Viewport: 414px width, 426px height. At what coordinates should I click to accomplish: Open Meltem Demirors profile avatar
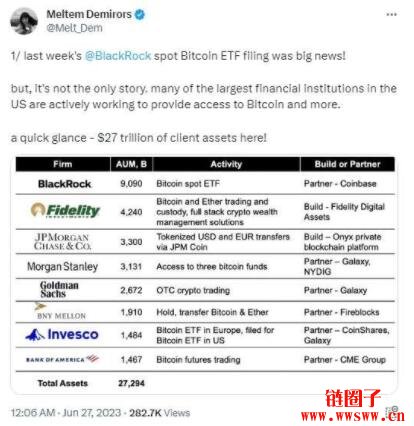click(x=24, y=21)
